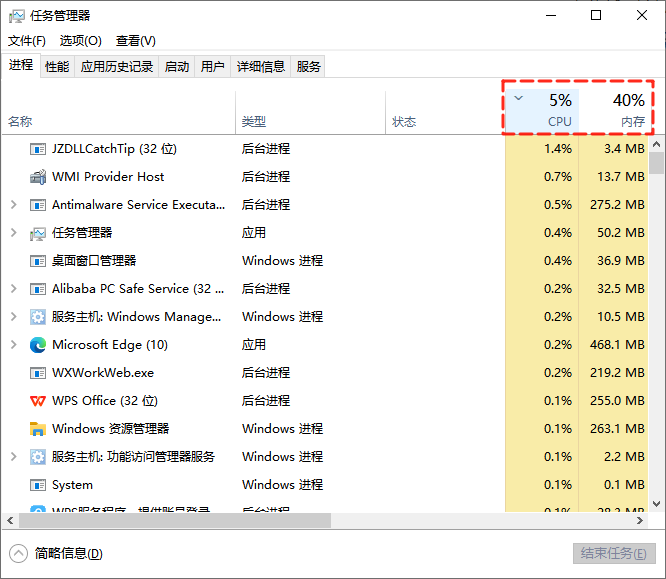Click the WMI Provider Host icon
The image size is (666, 579).
38,177
